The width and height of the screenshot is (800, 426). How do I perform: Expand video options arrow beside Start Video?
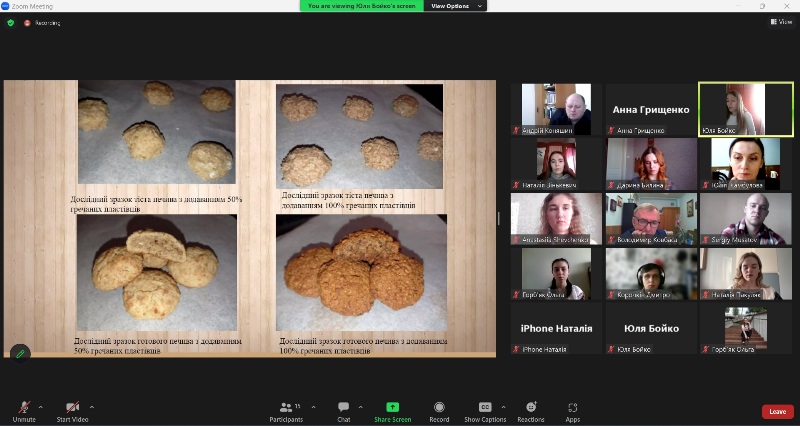click(92, 407)
